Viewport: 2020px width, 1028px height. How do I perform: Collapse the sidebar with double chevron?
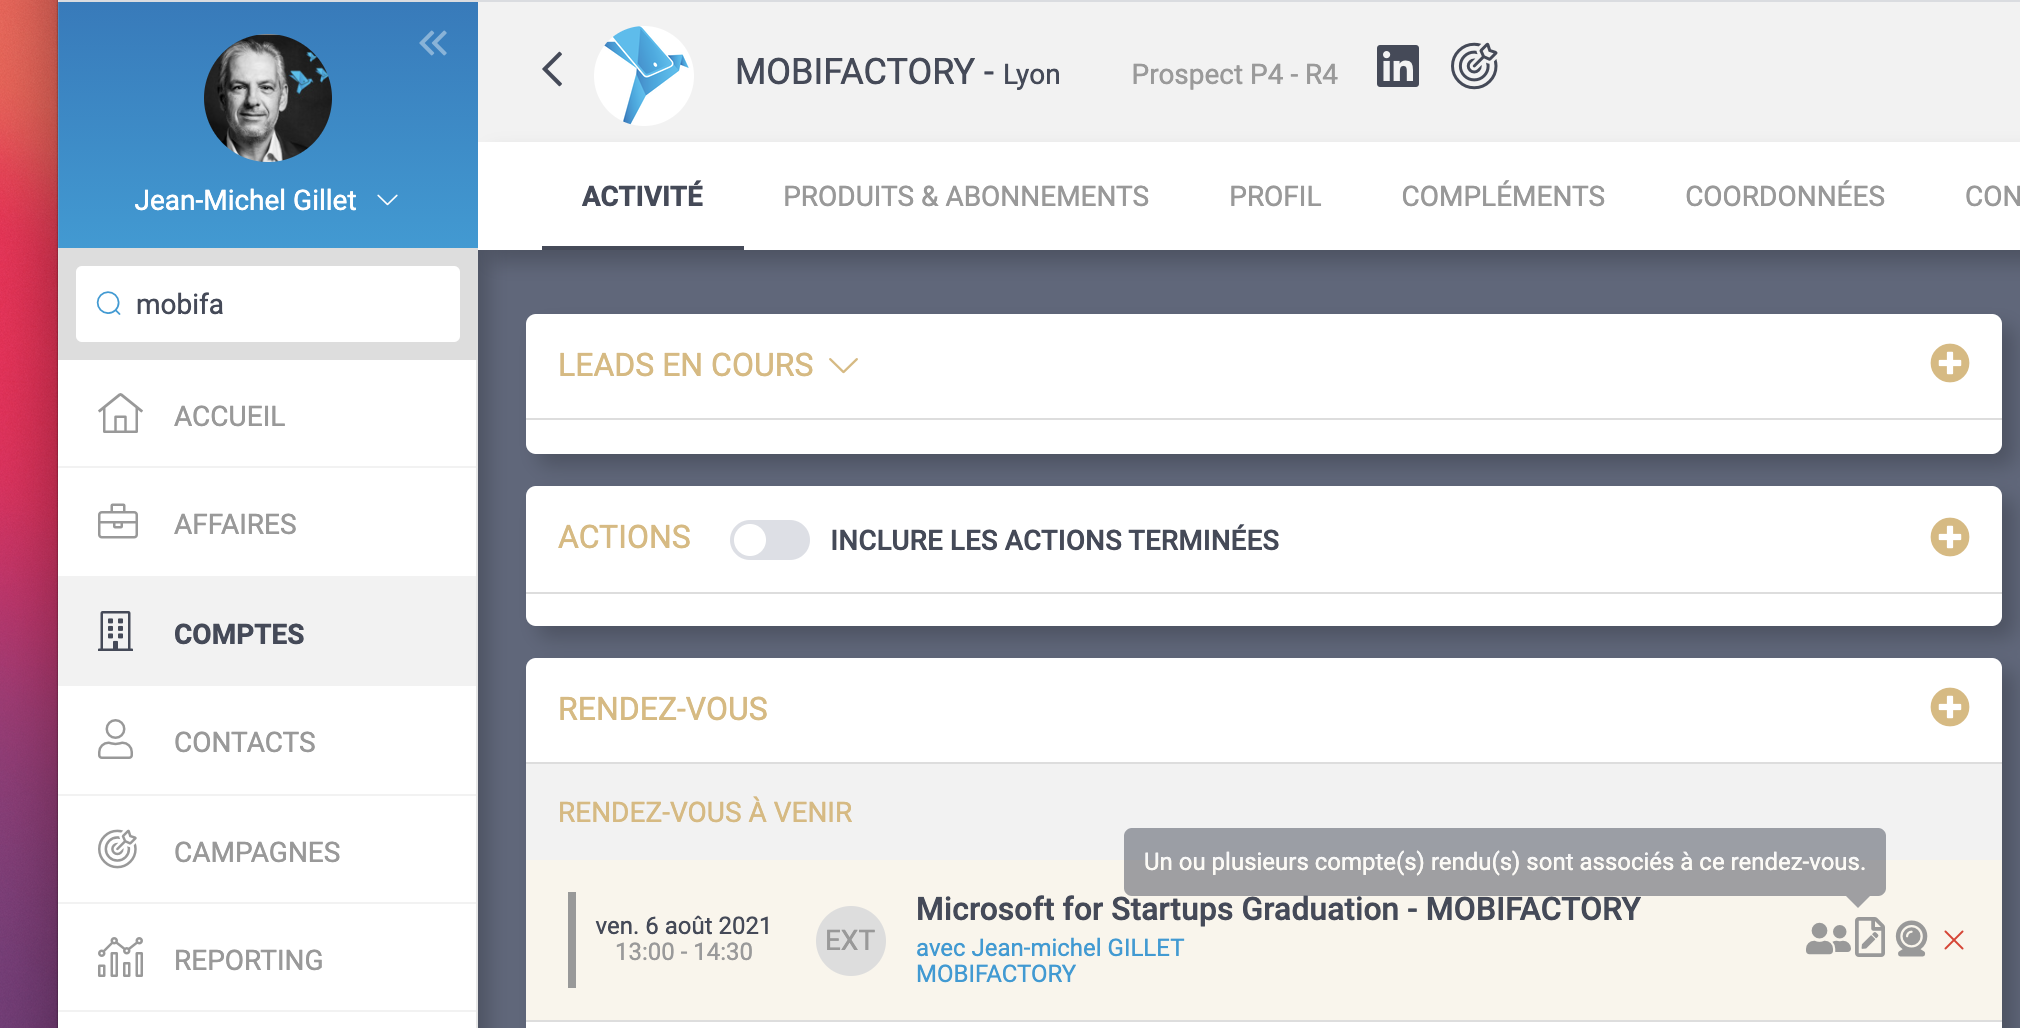pyautogui.click(x=433, y=43)
